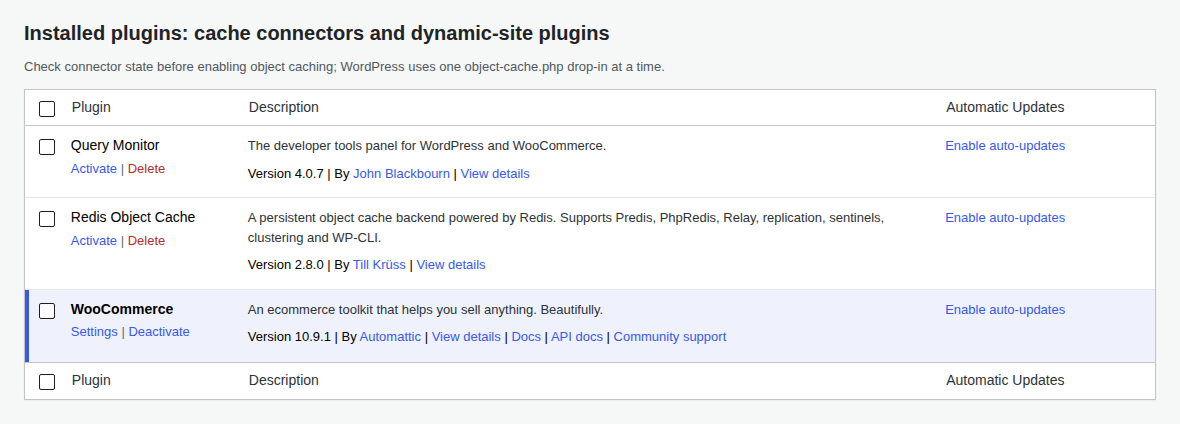Click the 'Check connector state' note text
The height and width of the screenshot is (424, 1180).
pos(344,67)
